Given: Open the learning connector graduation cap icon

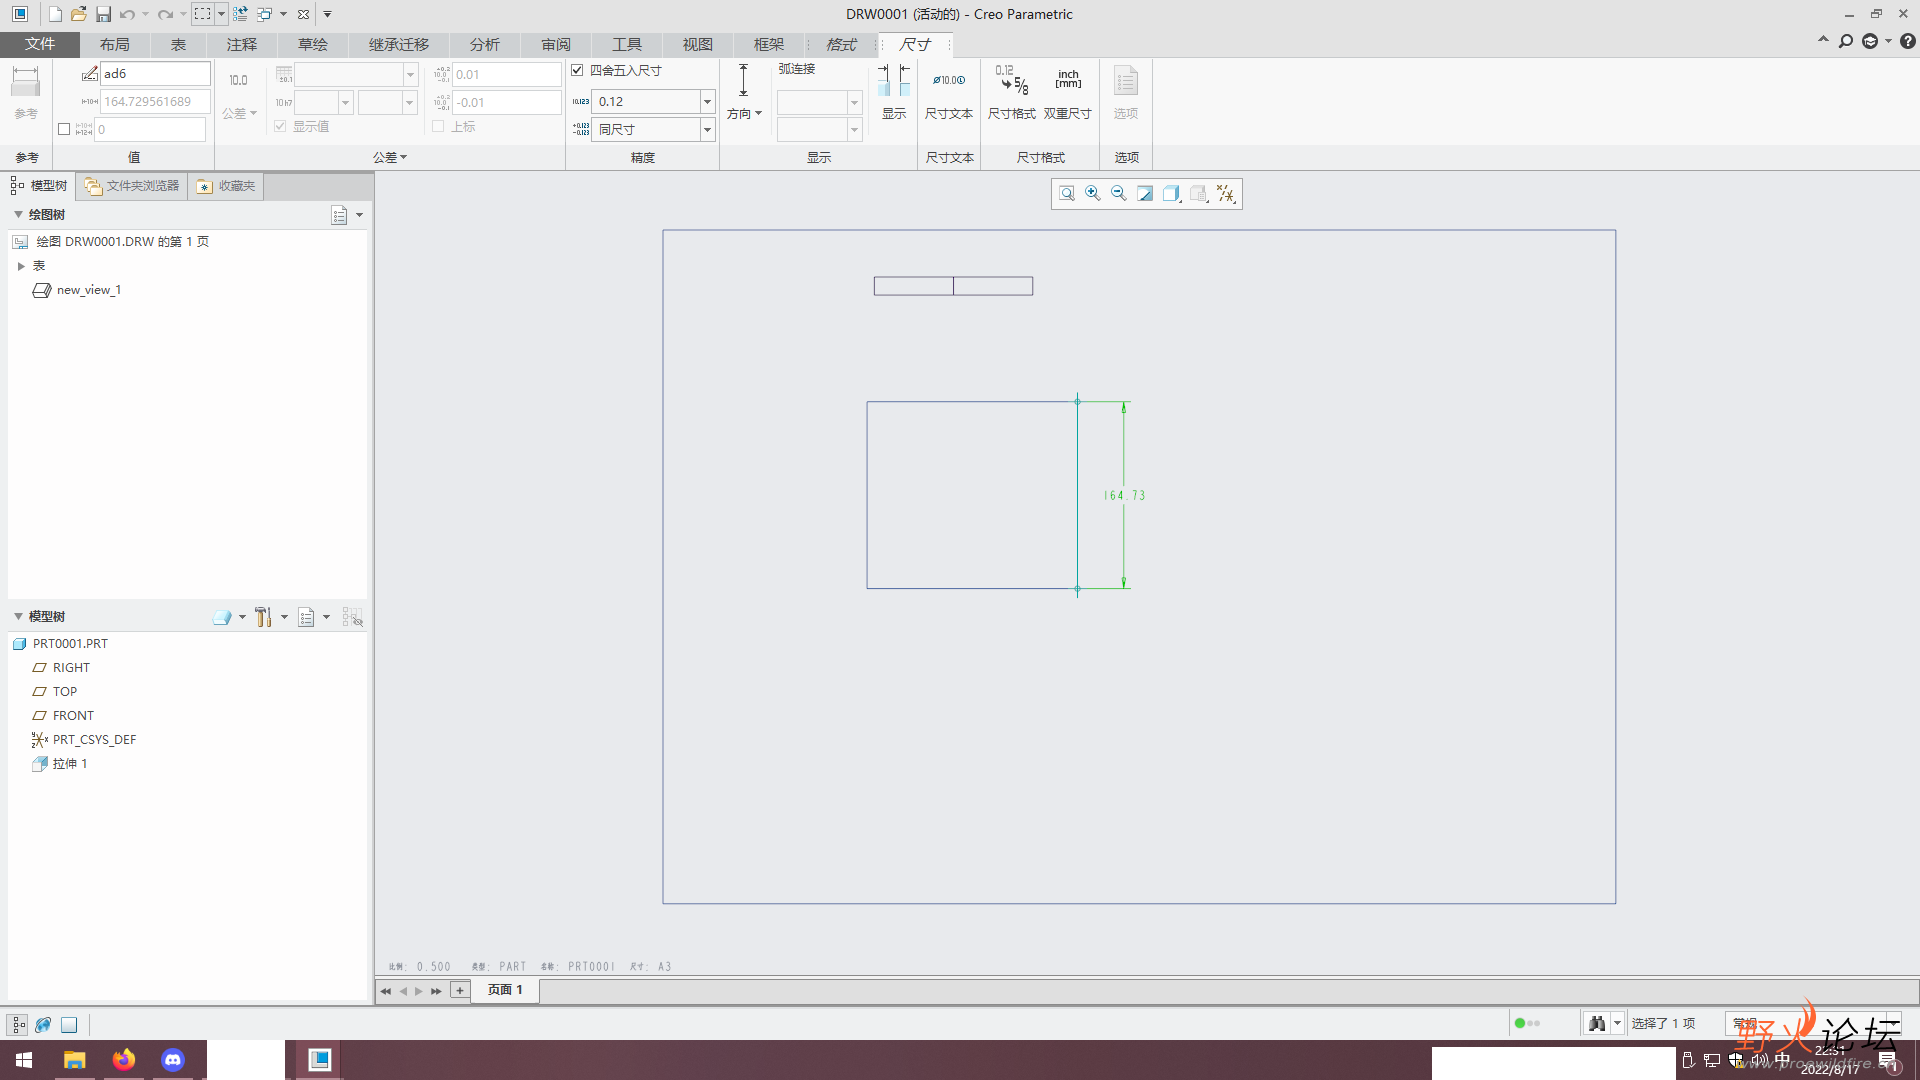Looking at the screenshot, I should click(1870, 41).
